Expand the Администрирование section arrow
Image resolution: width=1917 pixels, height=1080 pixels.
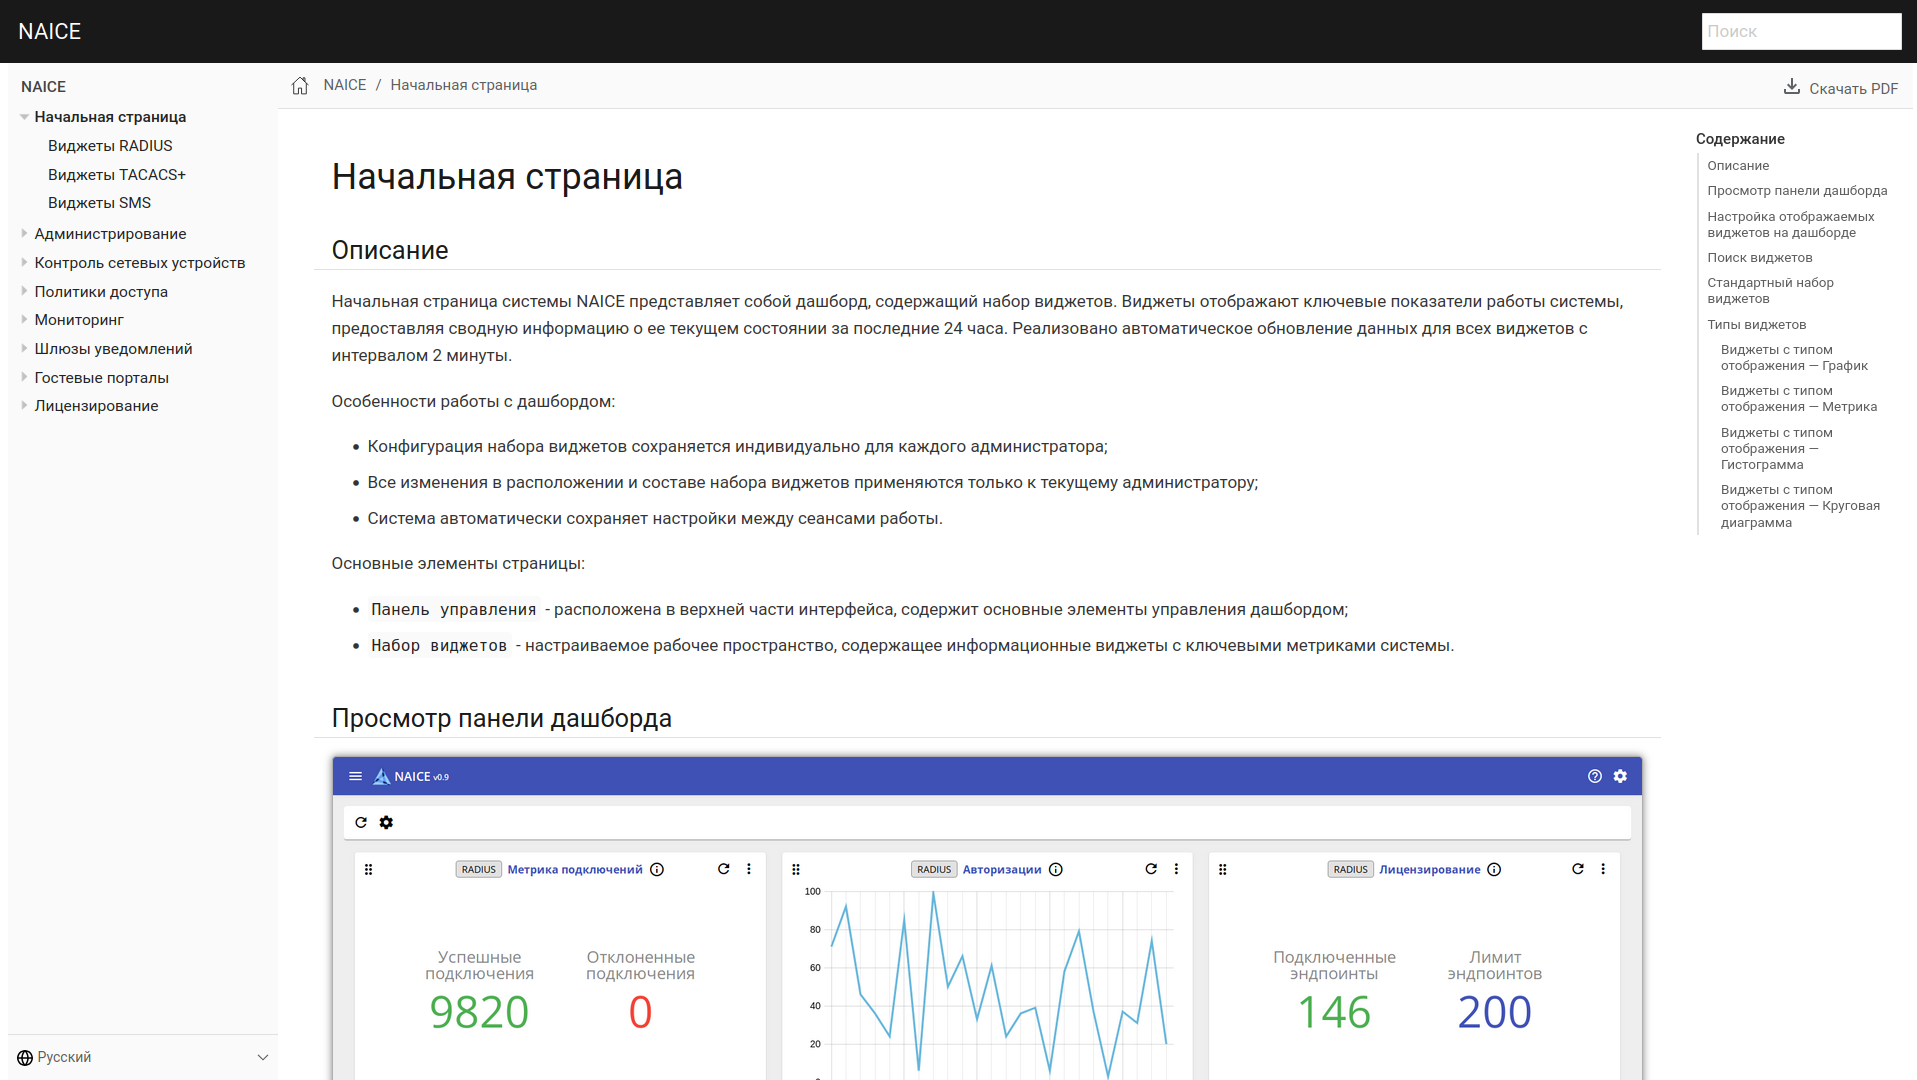pyautogui.click(x=24, y=233)
